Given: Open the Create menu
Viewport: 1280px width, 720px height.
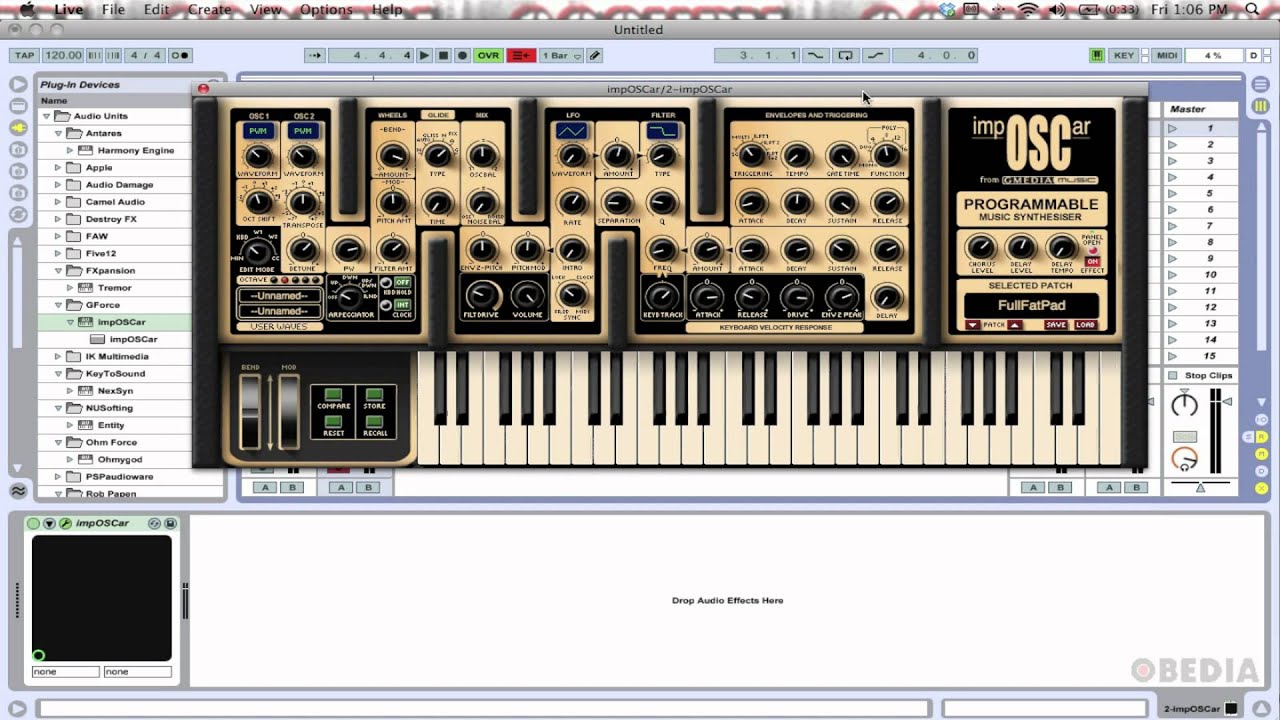Looking at the screenshot, I should click(210, 10).
